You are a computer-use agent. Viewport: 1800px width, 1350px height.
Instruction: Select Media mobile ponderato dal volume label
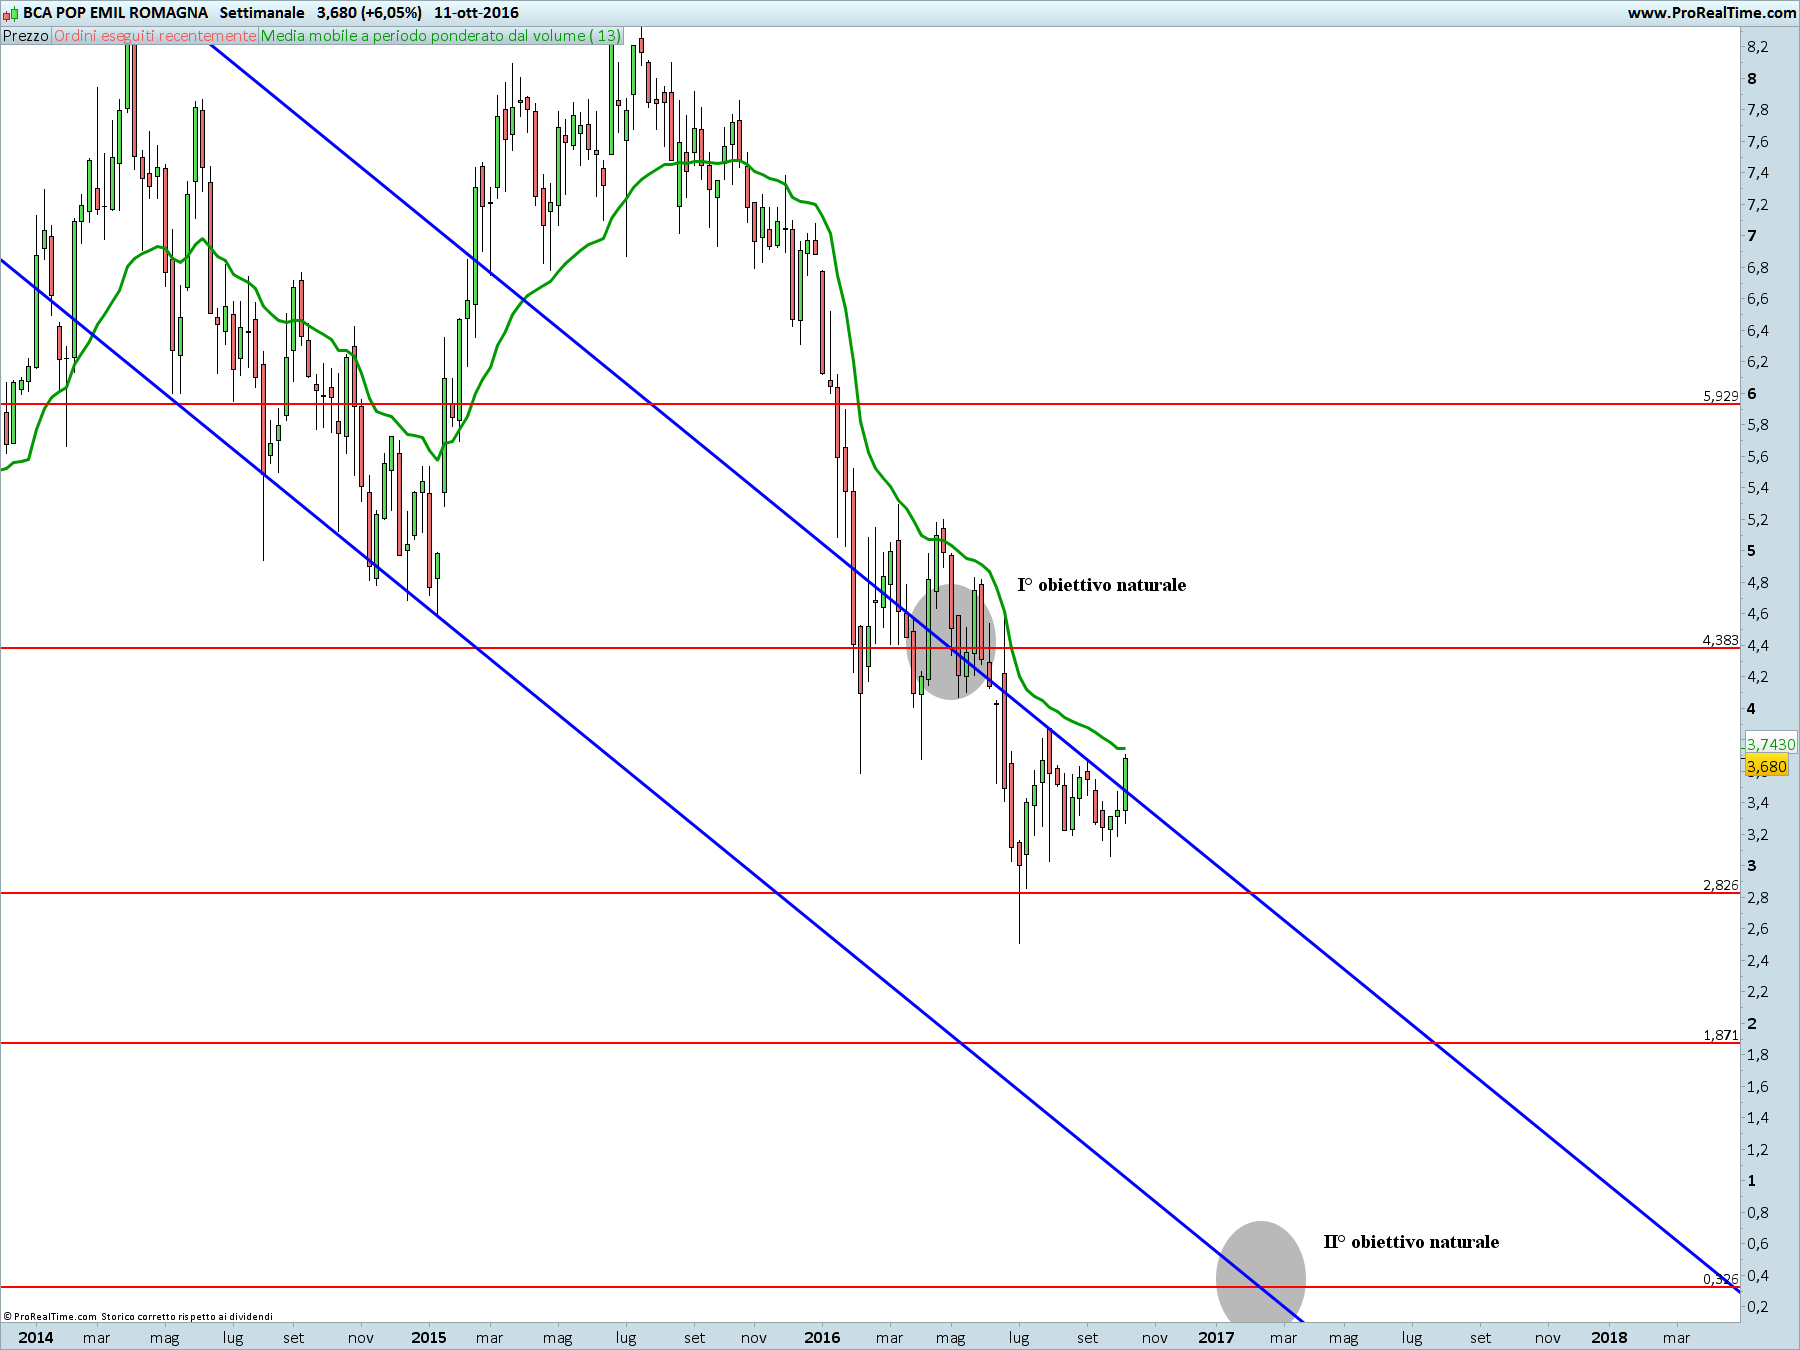pyautogui.click(x=441, y=36)
